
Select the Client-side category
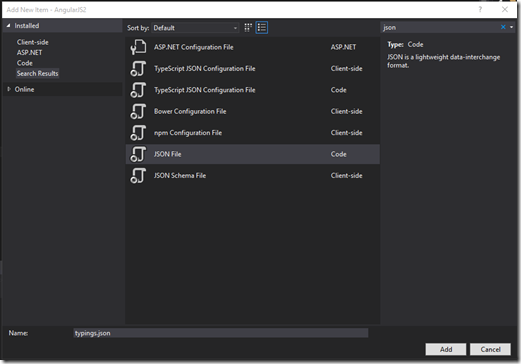point(33,42)
